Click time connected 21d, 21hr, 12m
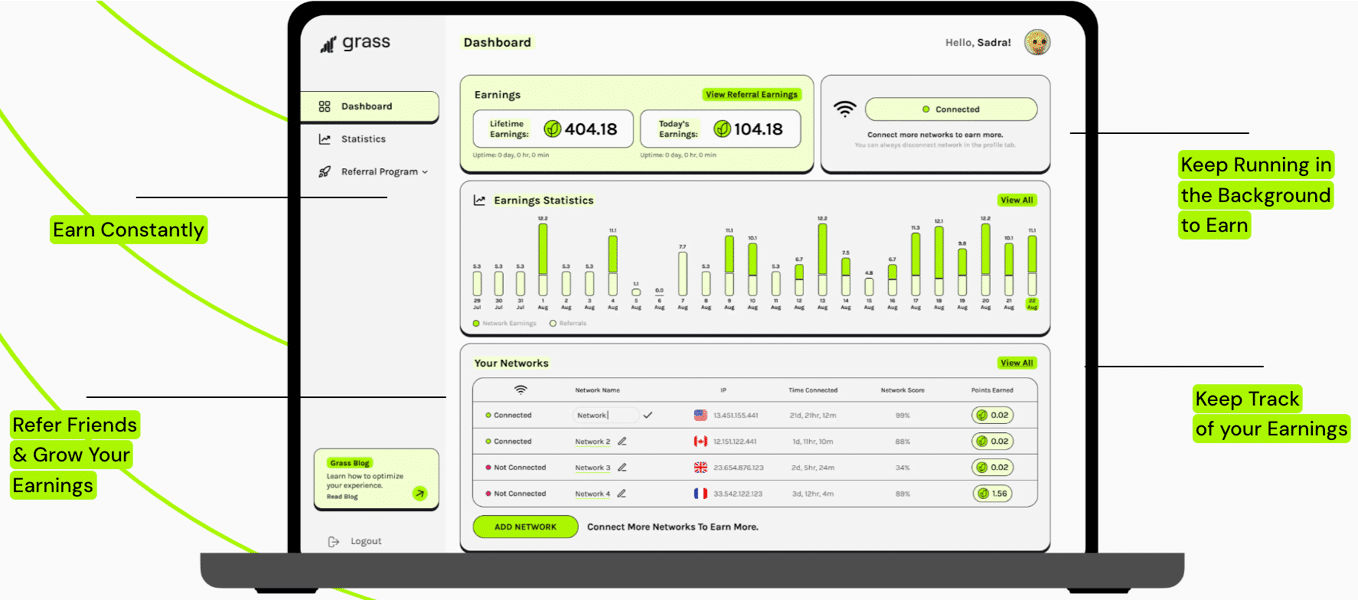The width and height of the screenshot is (1358, 600). (x=812, y=415)
